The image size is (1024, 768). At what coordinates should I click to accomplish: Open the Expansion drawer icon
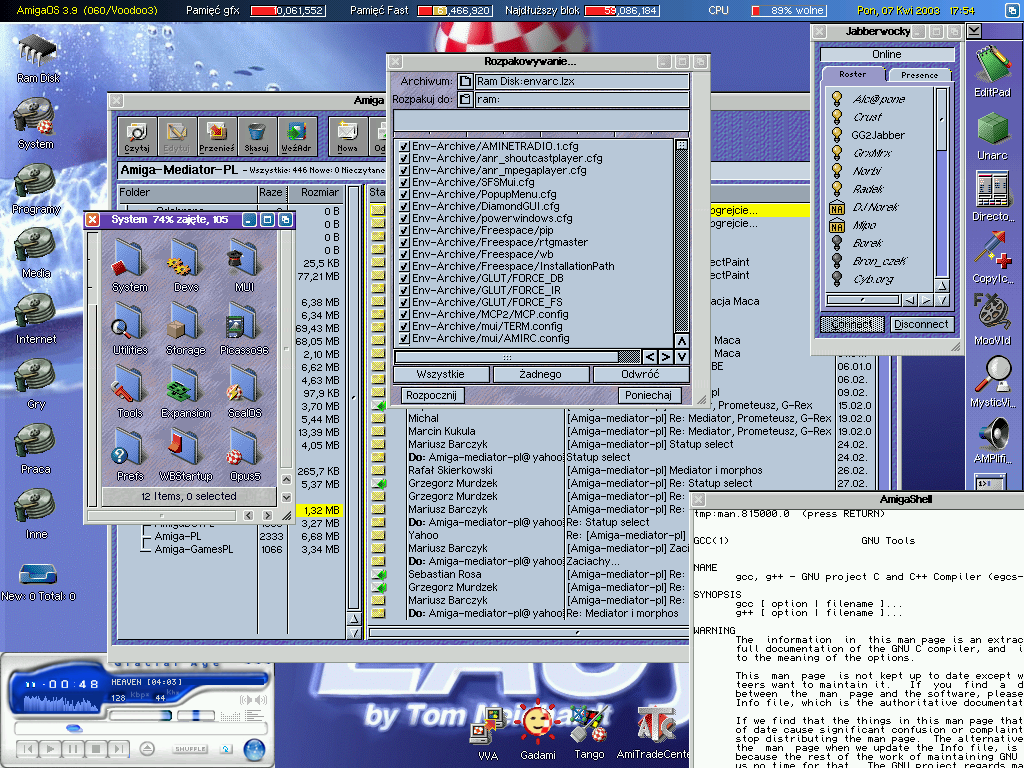pos(186,391)
